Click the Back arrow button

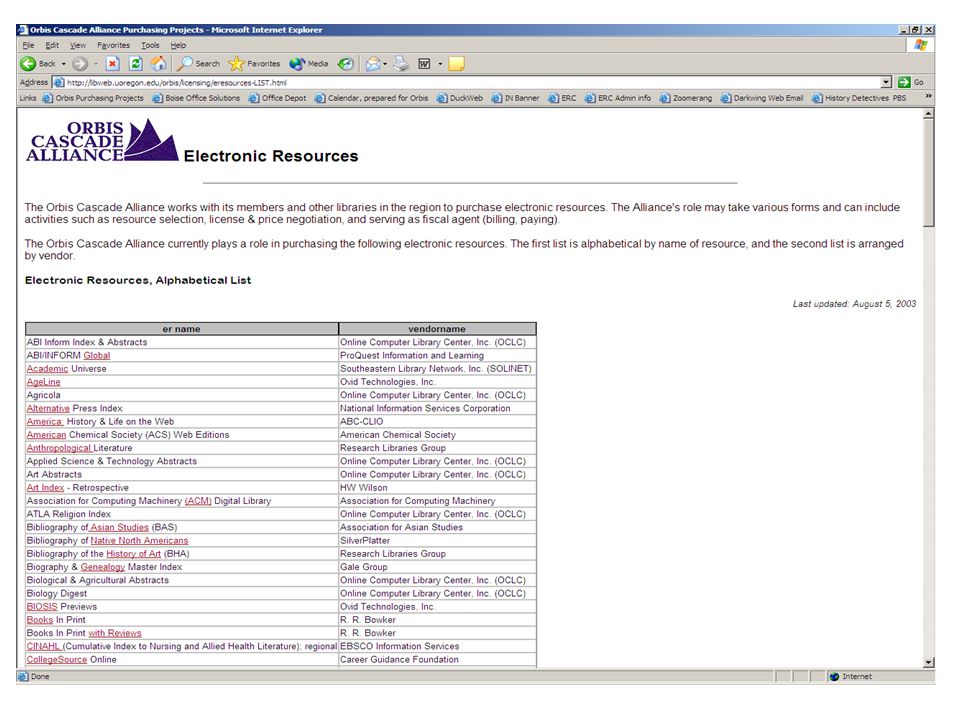38,64
